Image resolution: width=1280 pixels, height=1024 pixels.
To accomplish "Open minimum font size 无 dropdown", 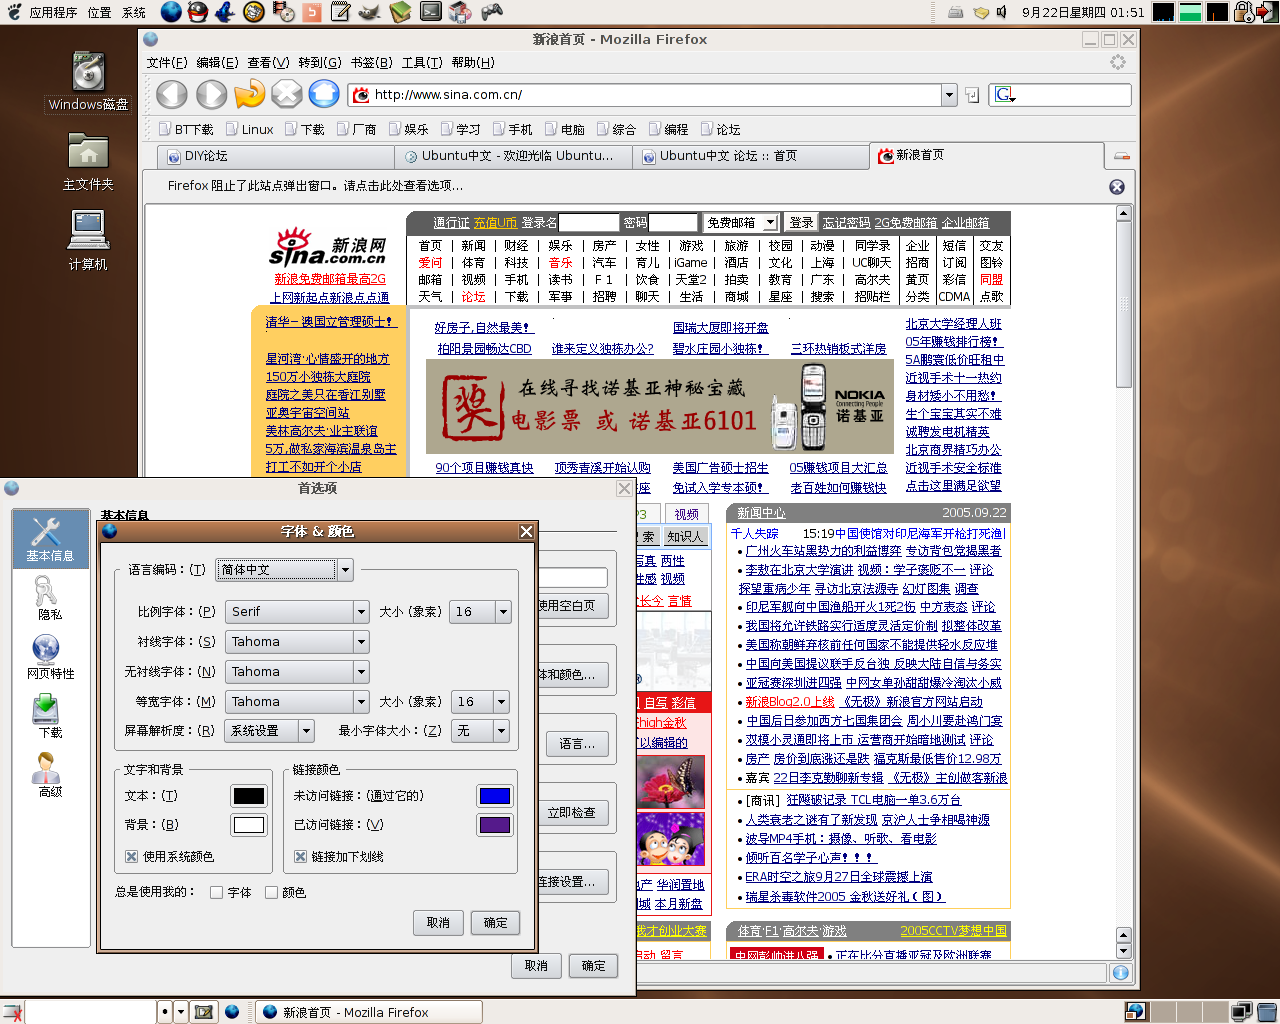I will tap(481, 731).
